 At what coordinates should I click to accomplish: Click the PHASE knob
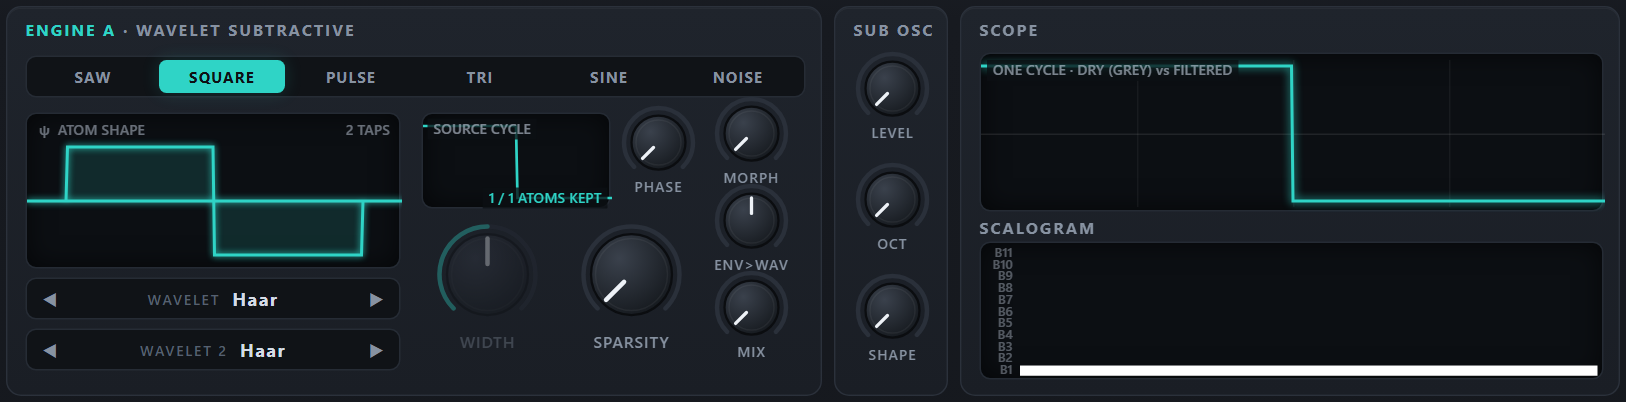[658, 142]
